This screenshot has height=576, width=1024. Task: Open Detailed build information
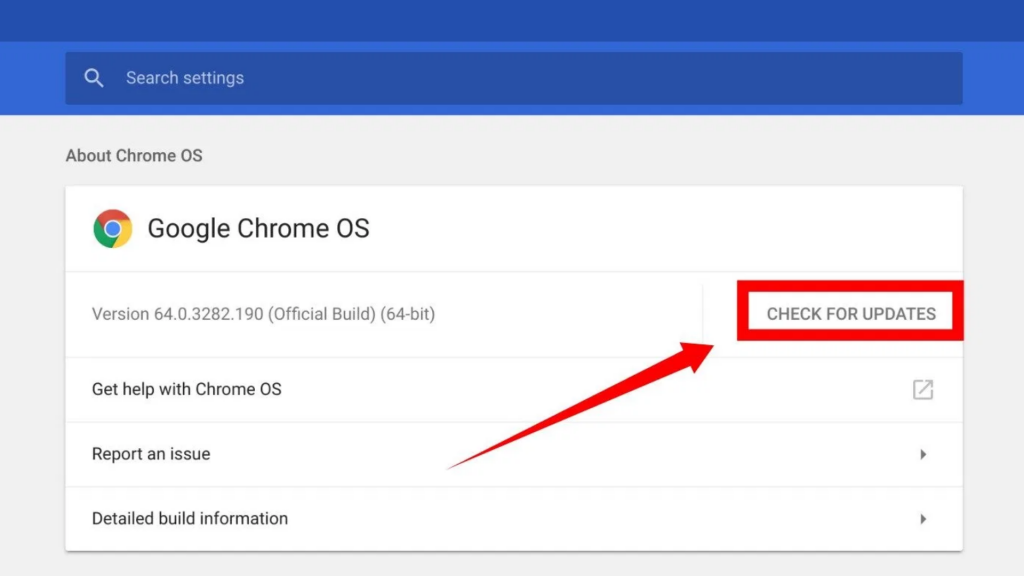[513, 519]
